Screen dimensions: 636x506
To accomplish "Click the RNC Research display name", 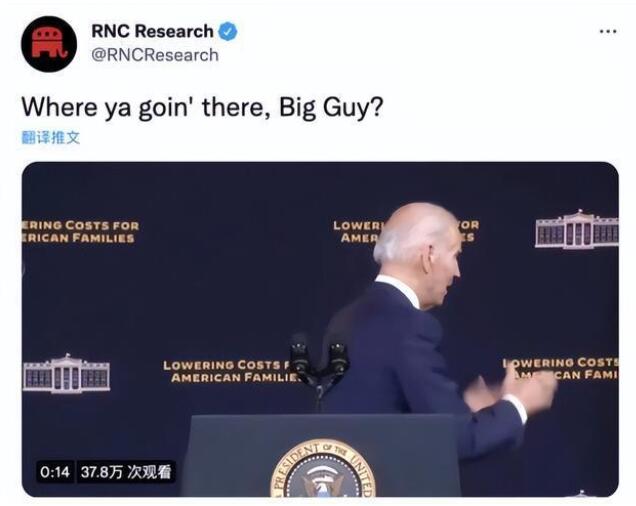I will 152,31.
